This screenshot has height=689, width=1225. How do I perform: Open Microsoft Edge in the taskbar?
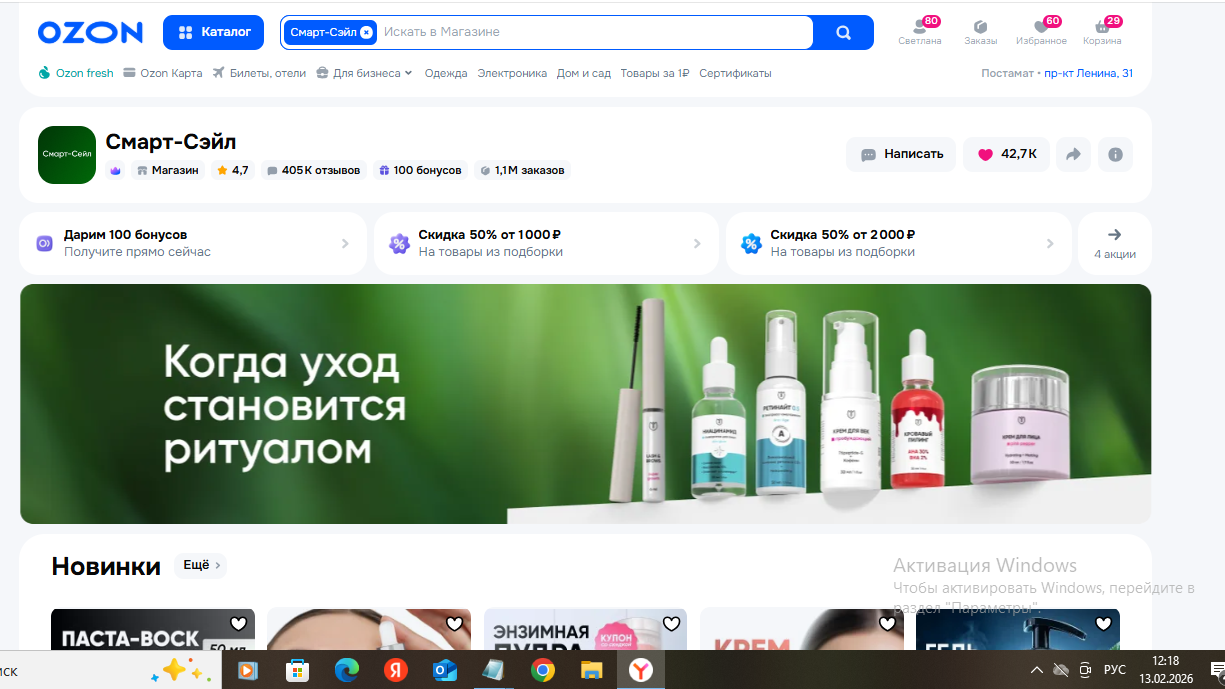tap(346, 670)
